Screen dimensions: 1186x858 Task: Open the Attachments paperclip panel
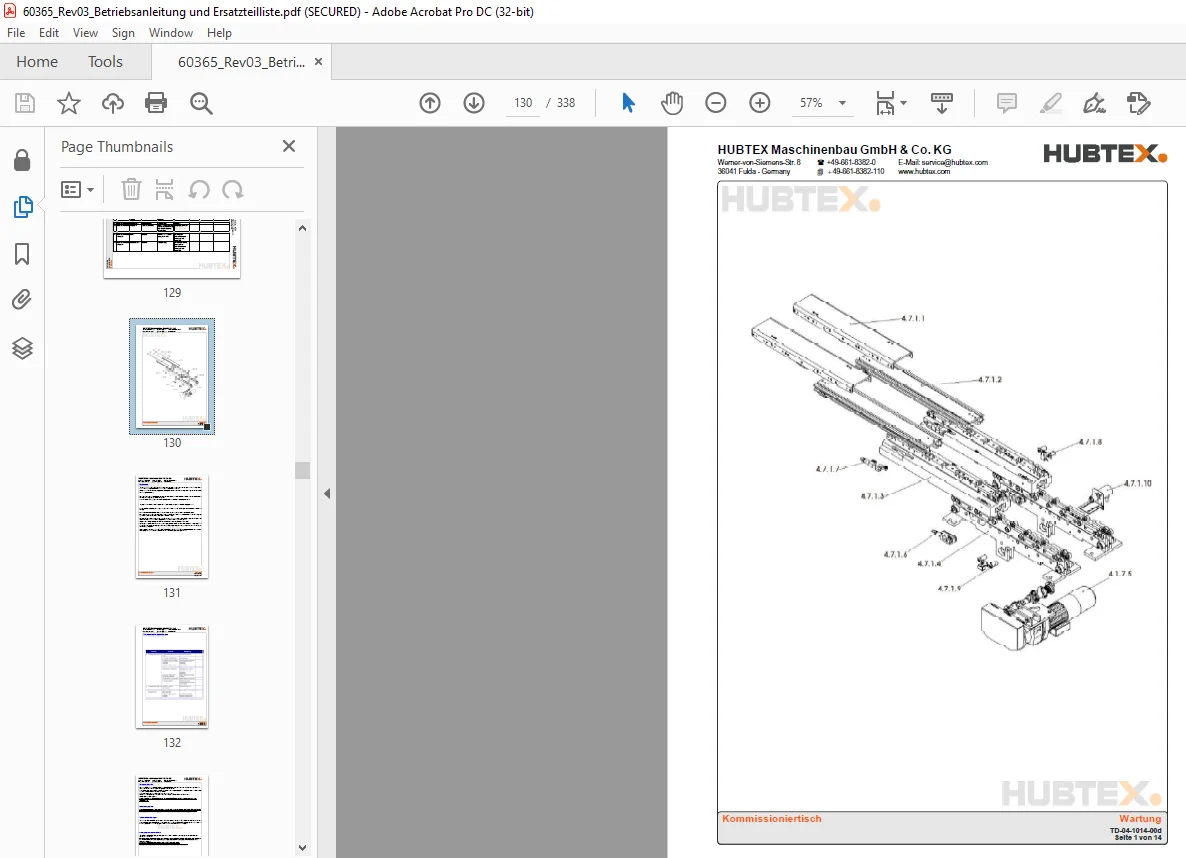[x=22, y=300]
